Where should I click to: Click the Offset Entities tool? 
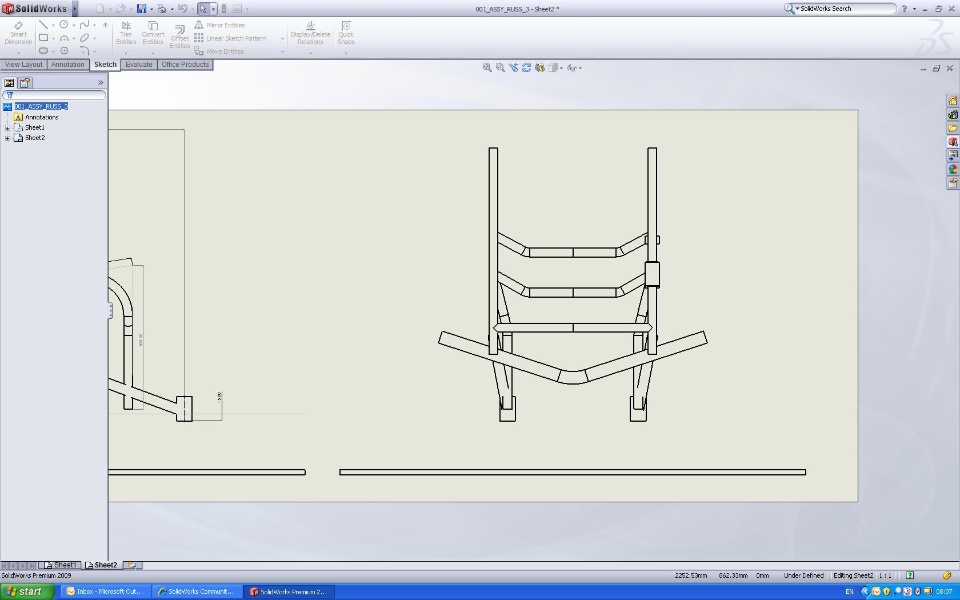tap(179, 37)
